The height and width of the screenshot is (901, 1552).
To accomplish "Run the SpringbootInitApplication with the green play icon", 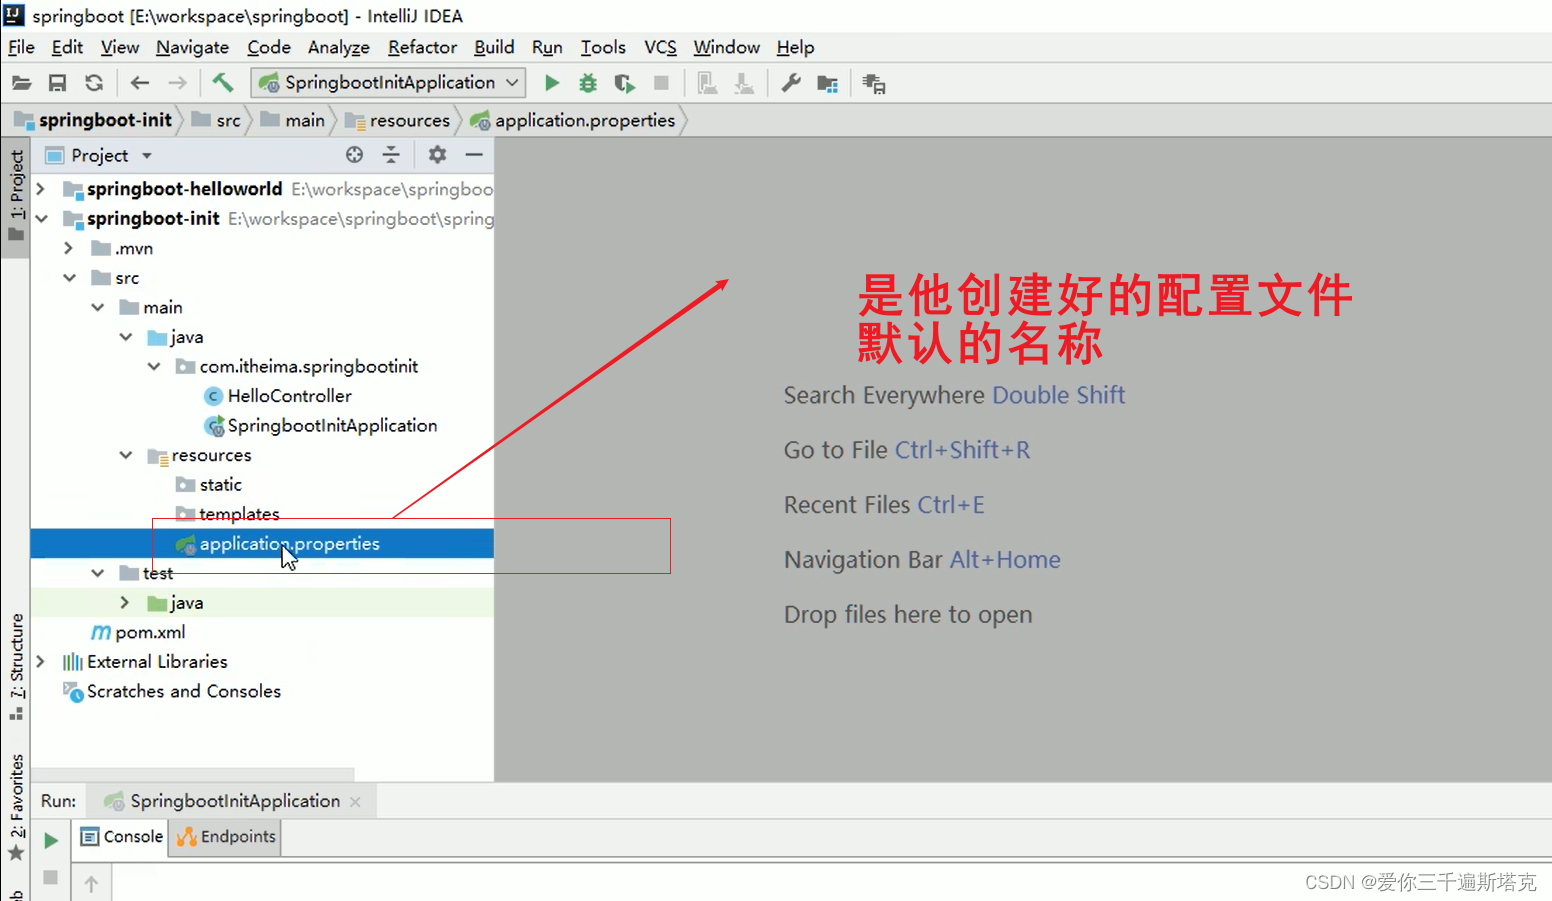I will [x=551, y=82].
